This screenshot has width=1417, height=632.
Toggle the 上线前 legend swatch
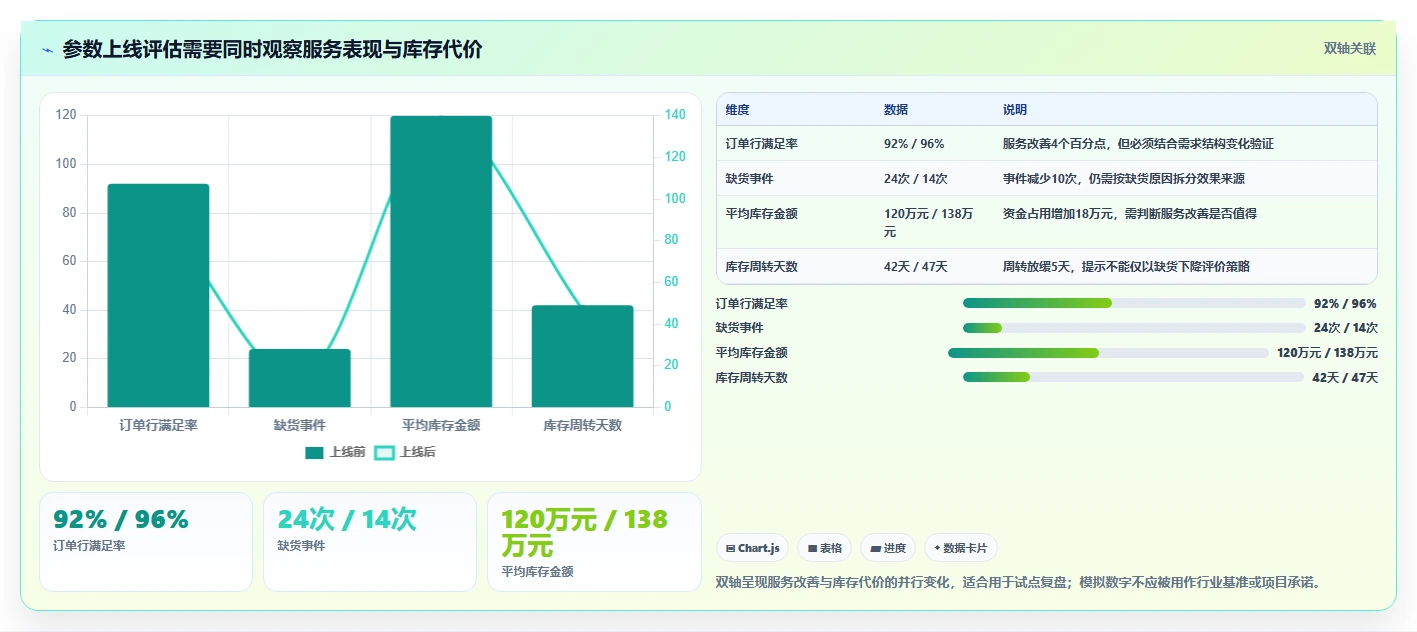(x=314, y=453)
